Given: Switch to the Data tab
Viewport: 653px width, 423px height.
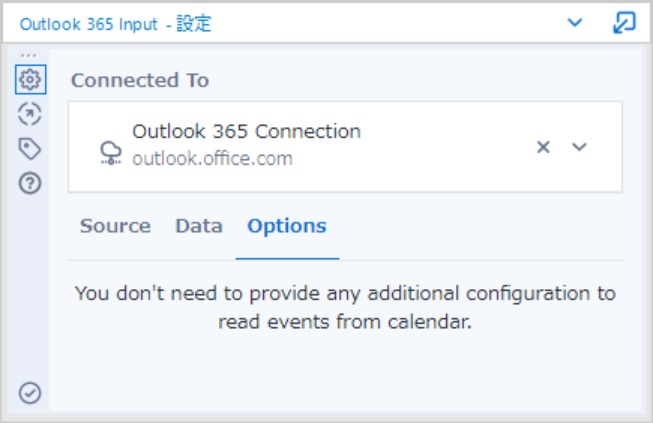Looking at the screenshot, I should click(199, 226).
